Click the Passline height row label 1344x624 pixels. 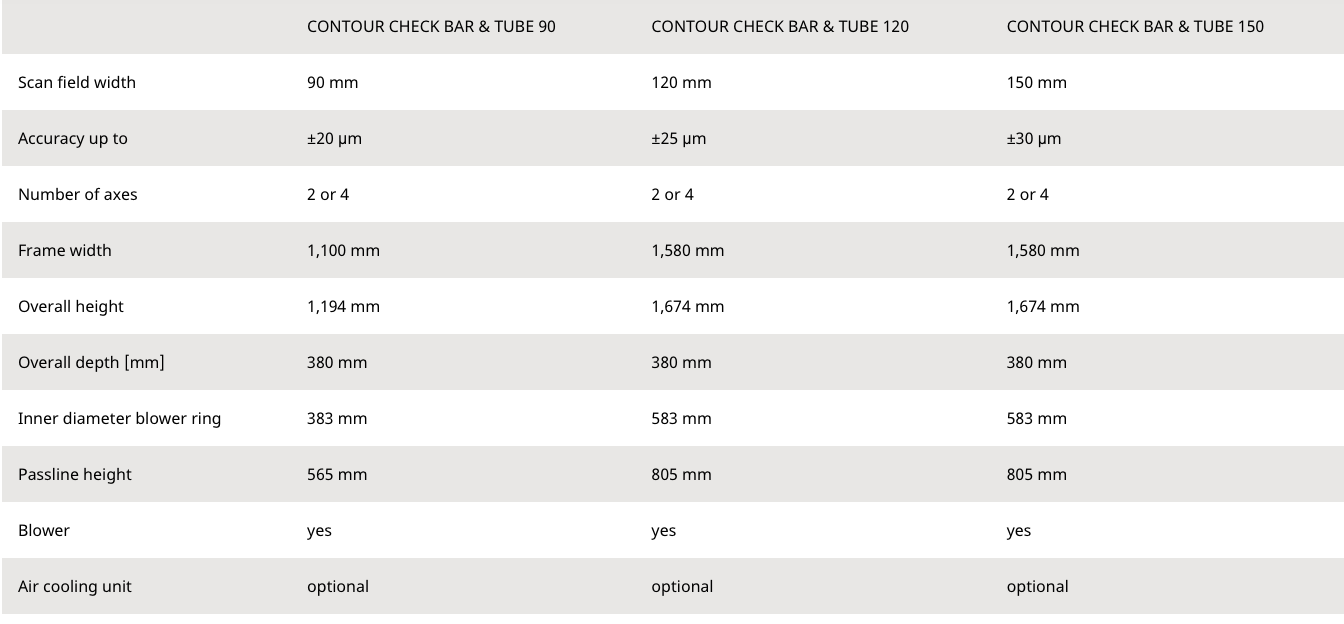click(75, 475)
